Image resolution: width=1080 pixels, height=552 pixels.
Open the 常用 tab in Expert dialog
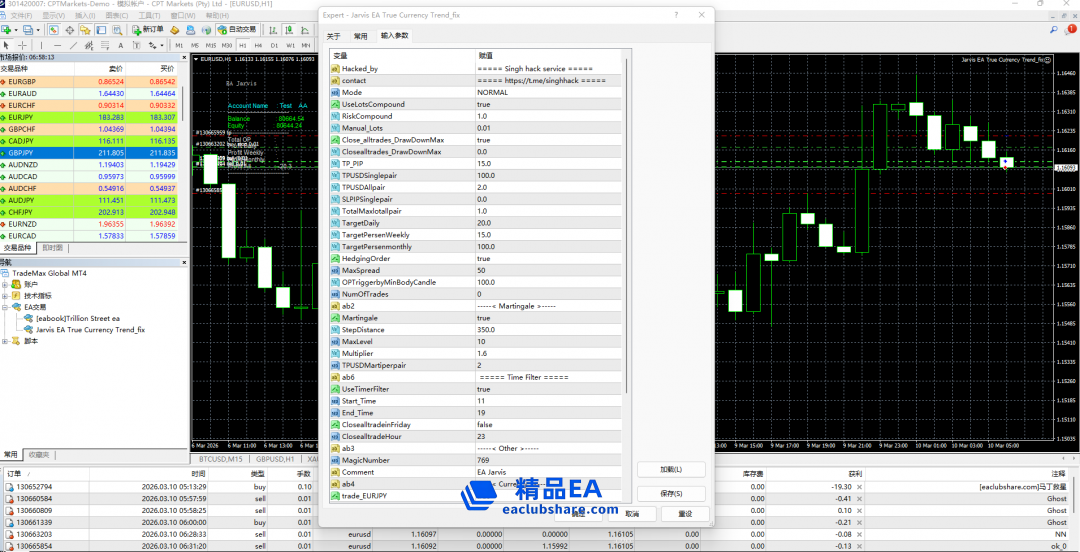pyautogui.click(x=361, y=36)
